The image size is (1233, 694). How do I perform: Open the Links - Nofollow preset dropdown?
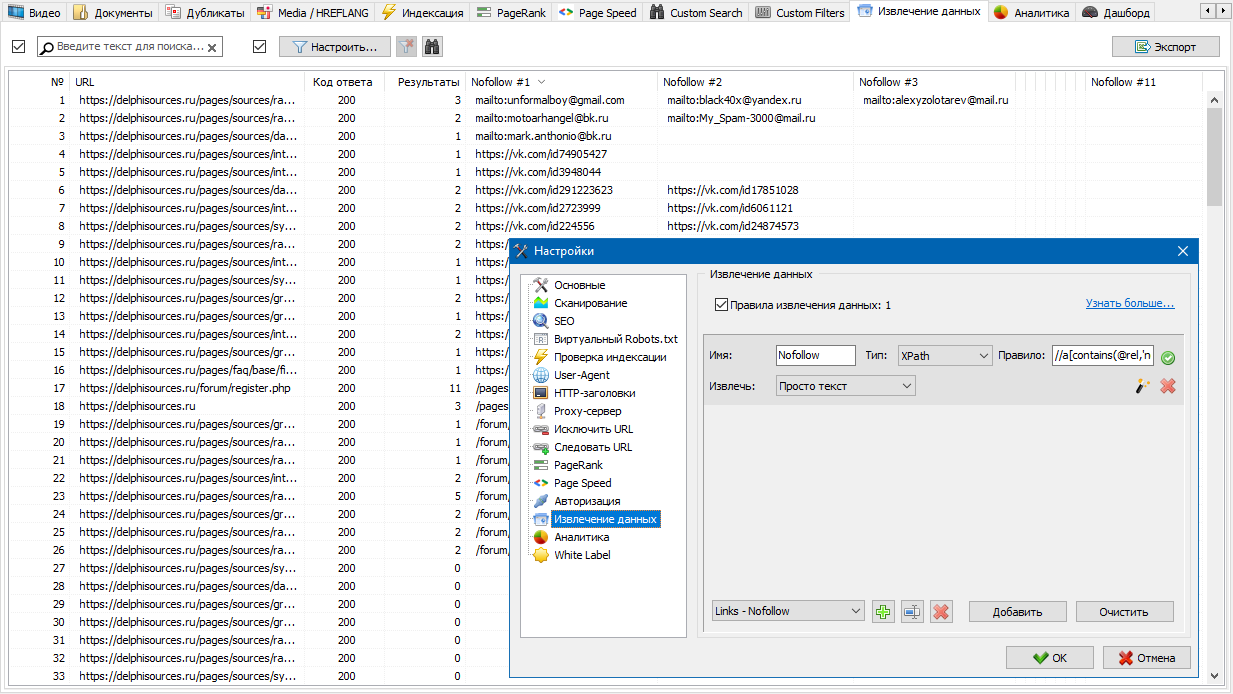(x=788, y=611)
